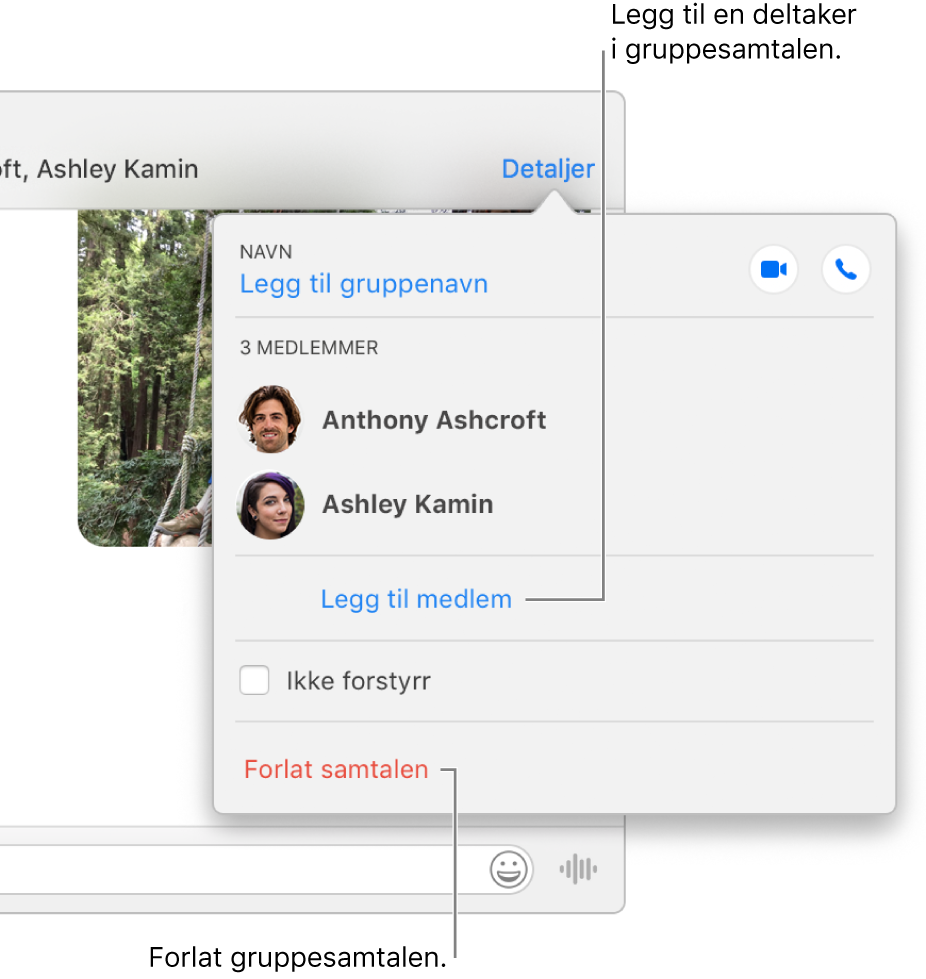Collapse the conversation details panel
This screenshot has width=926, height=979.
(x=547, y=168)
